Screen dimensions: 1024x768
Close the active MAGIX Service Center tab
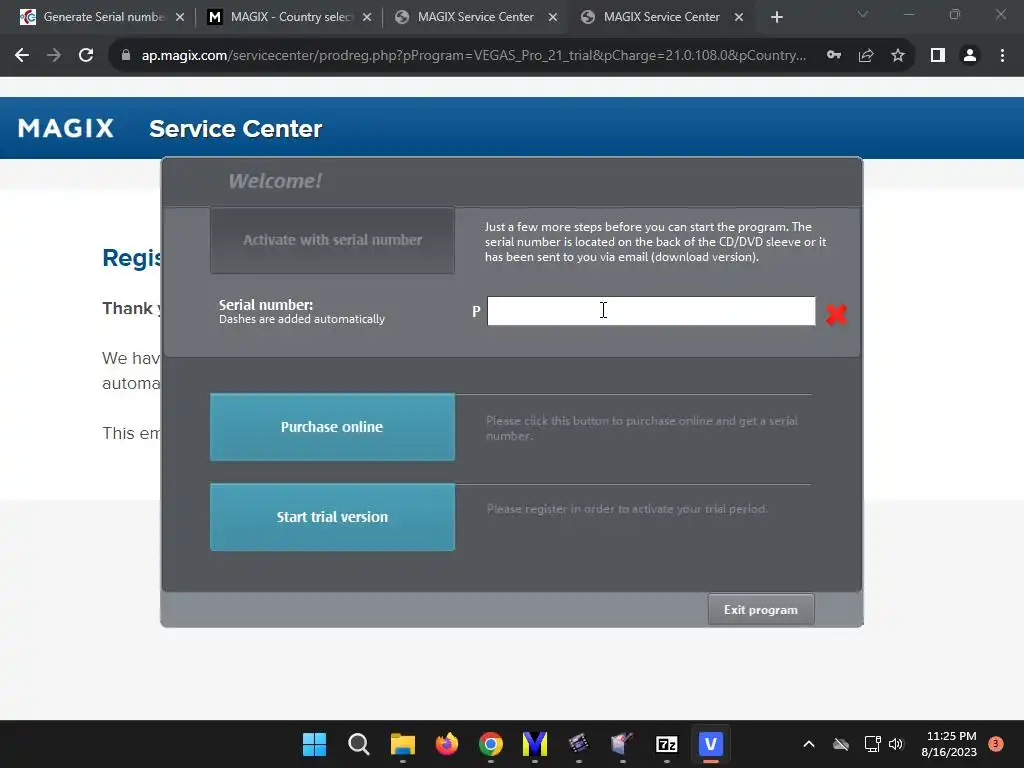[739, 17]
